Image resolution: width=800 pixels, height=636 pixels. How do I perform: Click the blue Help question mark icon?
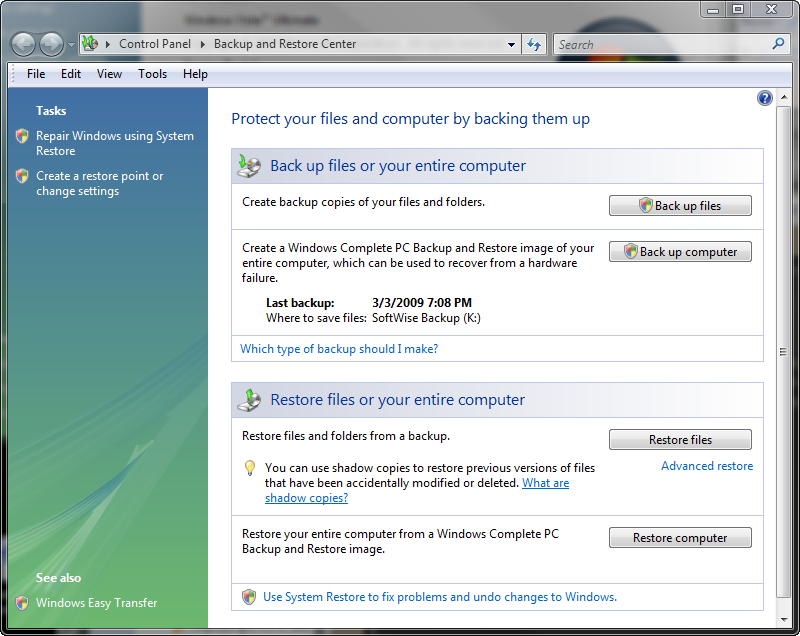point(764,98)
